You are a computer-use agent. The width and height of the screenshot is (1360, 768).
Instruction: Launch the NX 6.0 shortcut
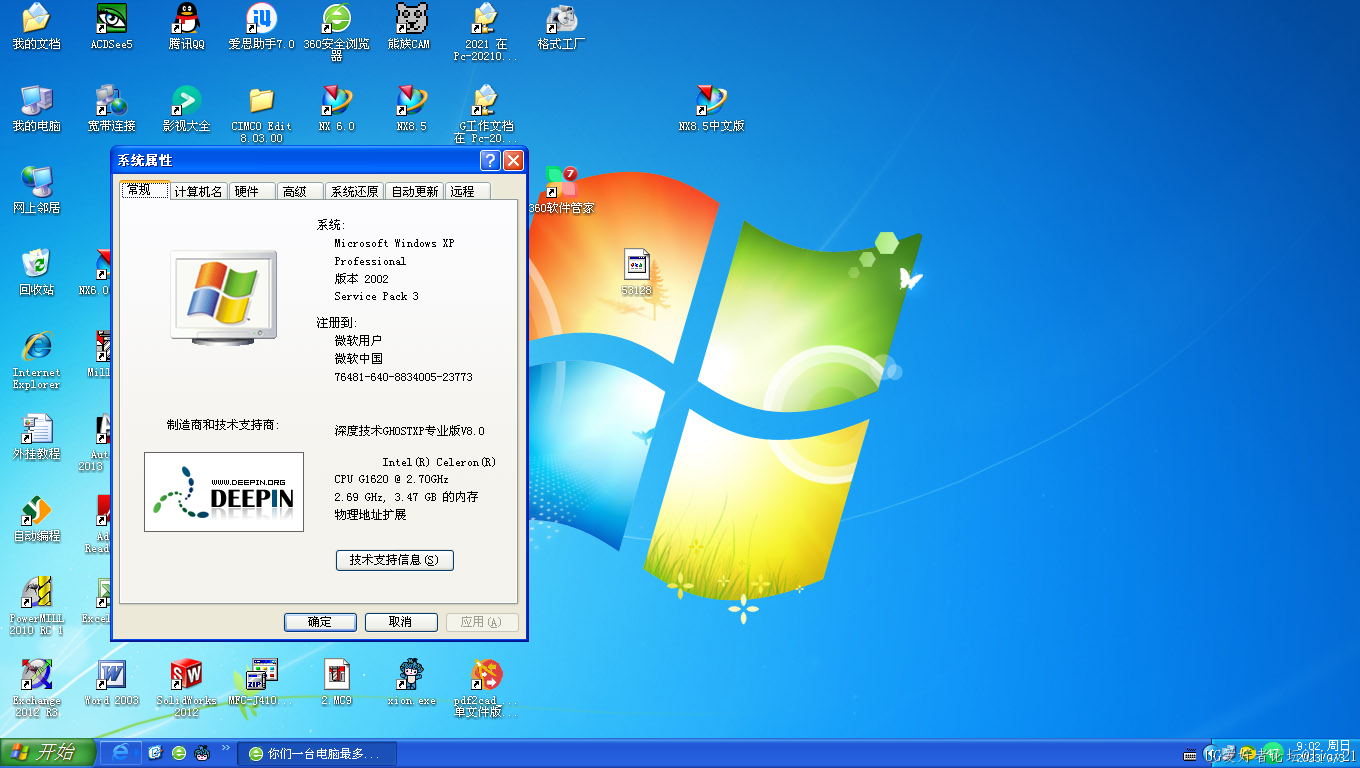(336, 109)
